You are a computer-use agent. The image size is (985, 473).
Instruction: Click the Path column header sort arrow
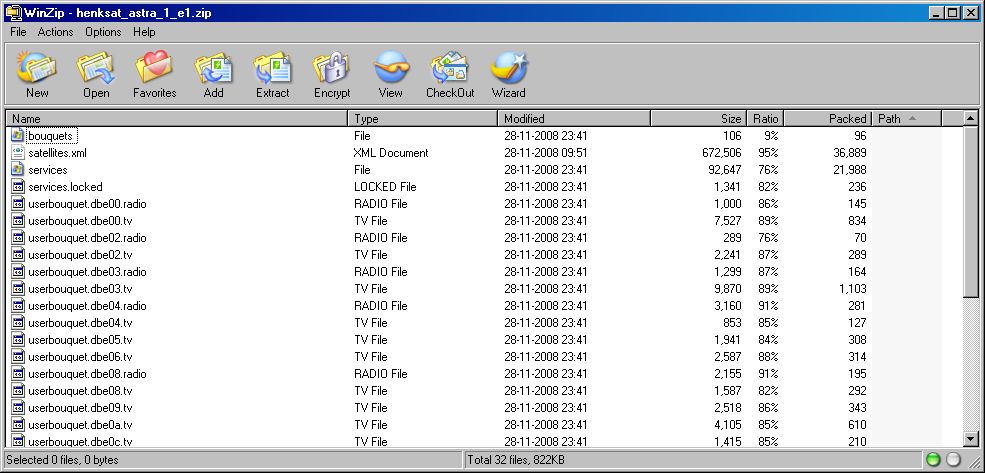[912, 118]
